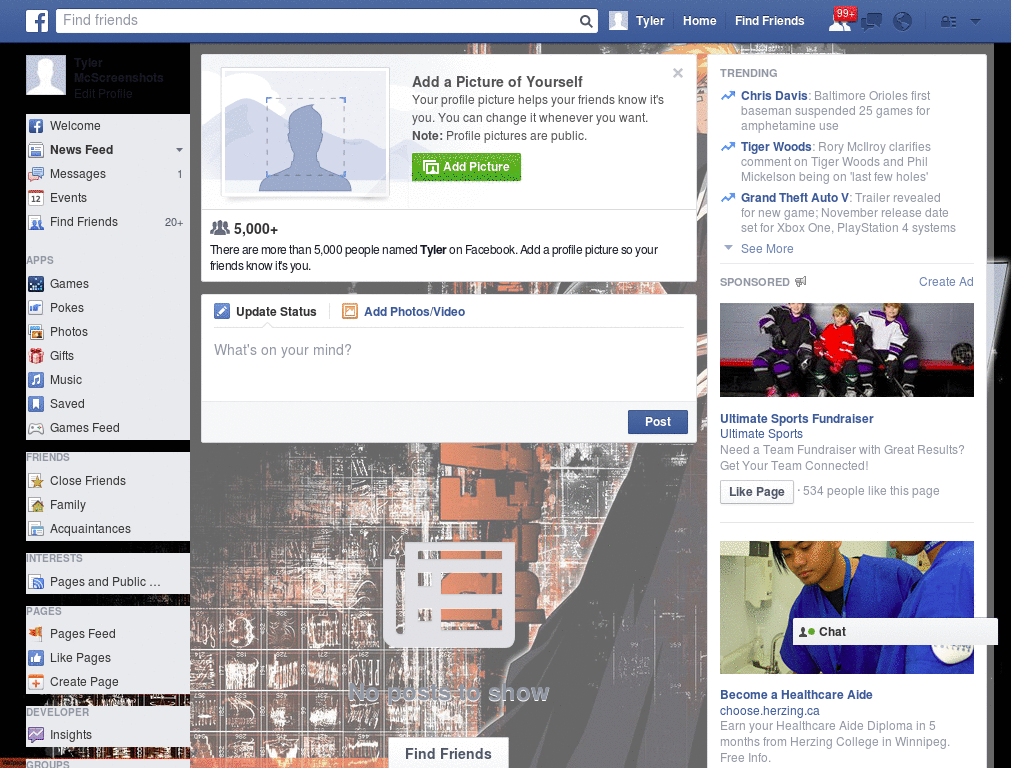Open account menu dropdown arrow
Screen dimensions: 1024x768
pos(976,22)
